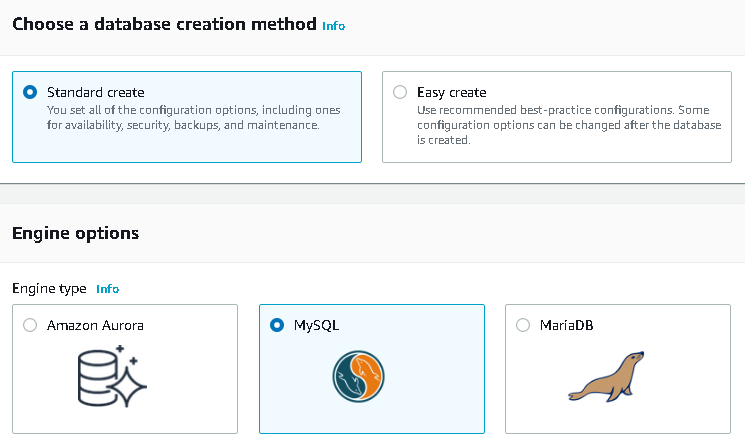Click the Engine options section heading
Viewport: 745px width, 443px height.
click(75, 233)
